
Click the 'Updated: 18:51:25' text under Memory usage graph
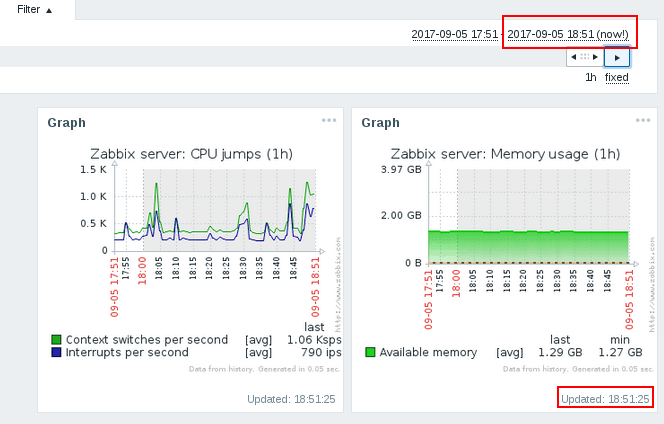pos(605,399)
